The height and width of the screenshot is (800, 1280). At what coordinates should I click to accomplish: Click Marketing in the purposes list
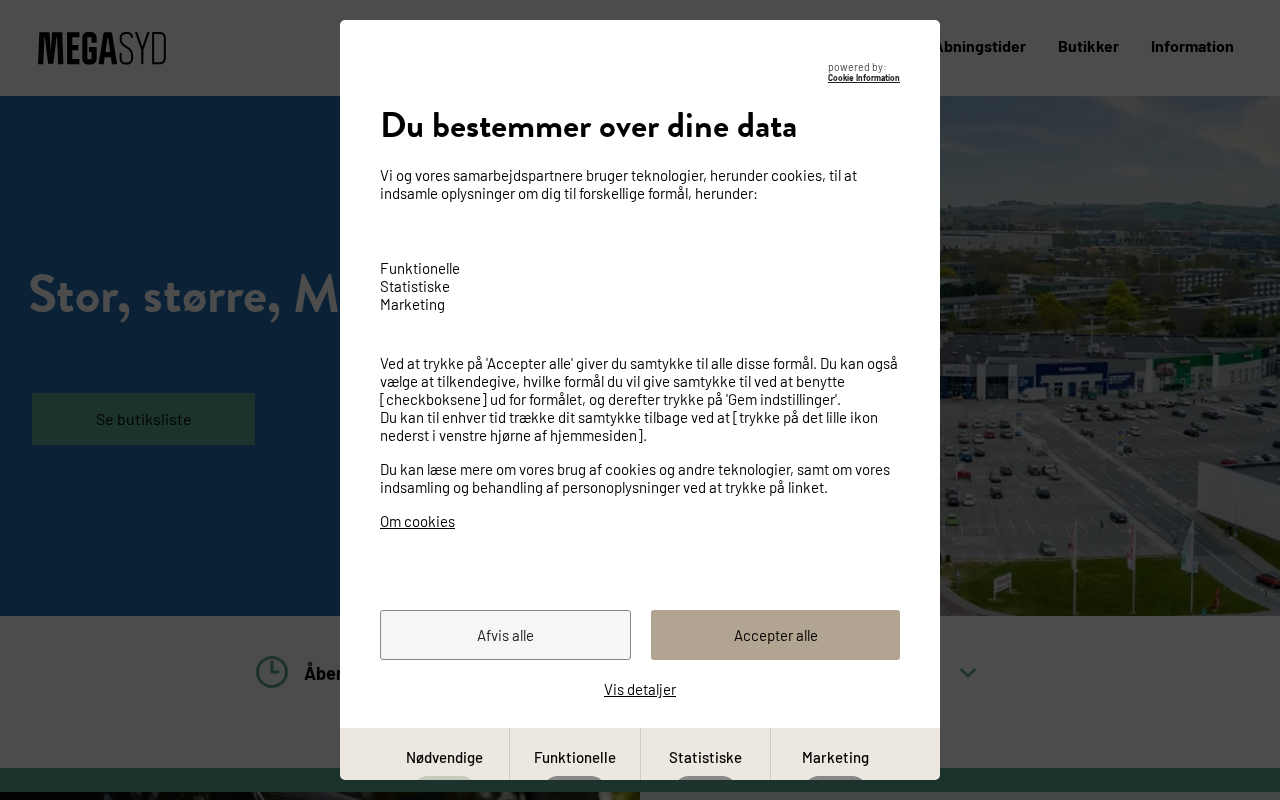[412, 304]
